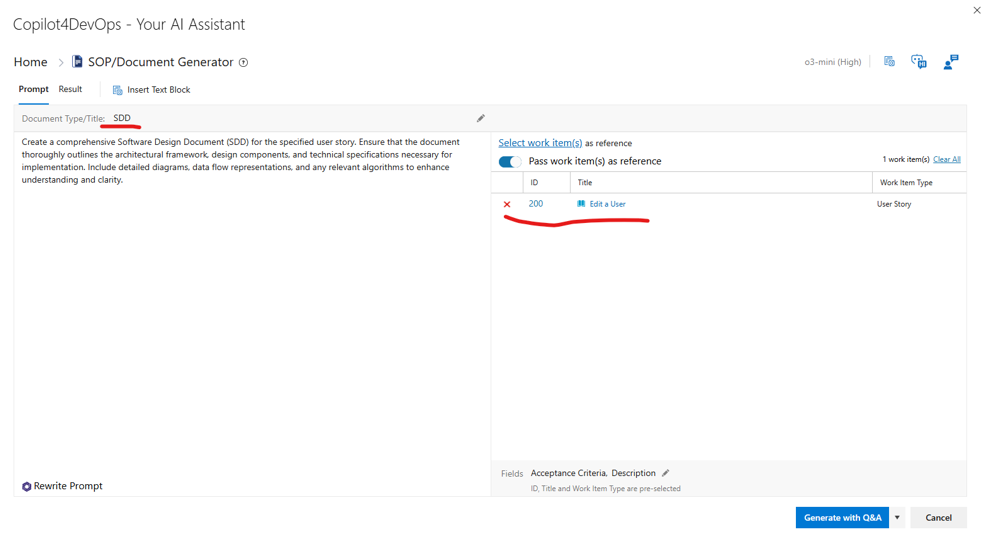The width and height of the screenshot is (985, 546).
Task: Expand the Generate with Q&A dropdown arrow
Action: click(x=897, y=518)
